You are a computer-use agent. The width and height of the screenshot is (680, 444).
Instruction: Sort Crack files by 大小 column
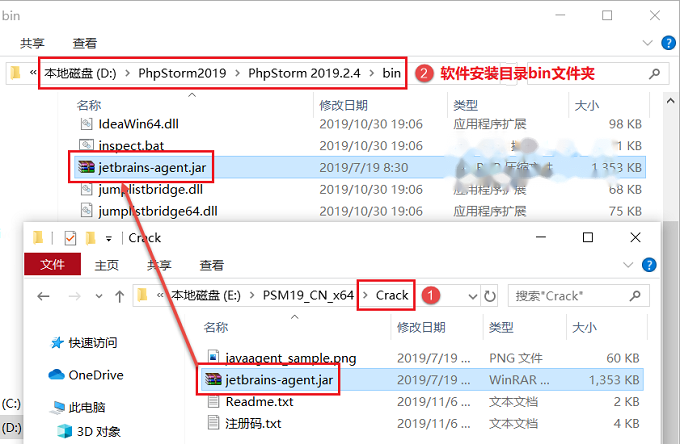(x=585, y=327)
